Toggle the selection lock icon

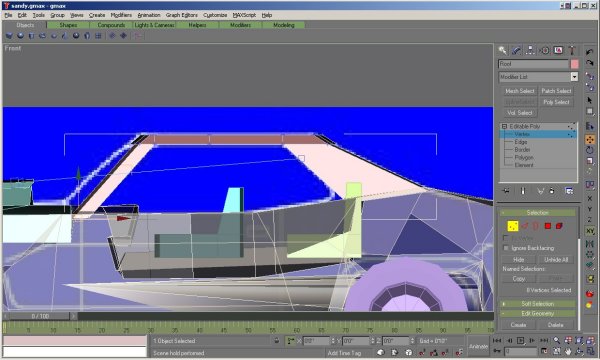[x=276, y=340]
